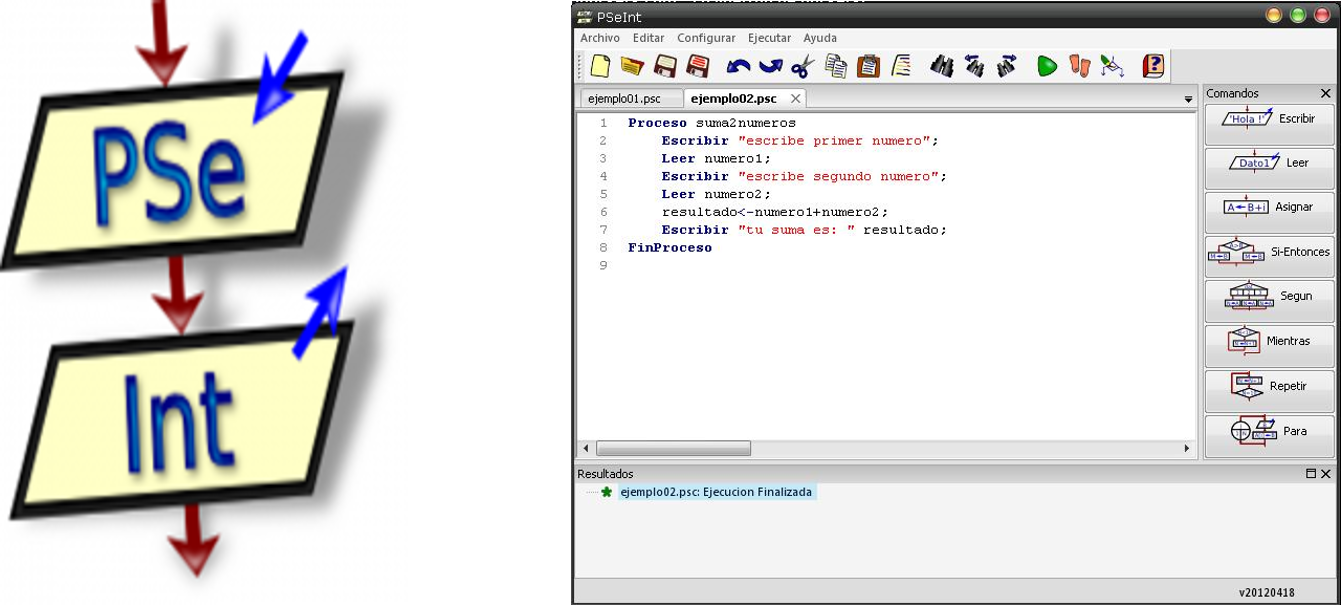
Task: Start step-by-step execution (footprints icon)
Action: [x=1081, y=66]
